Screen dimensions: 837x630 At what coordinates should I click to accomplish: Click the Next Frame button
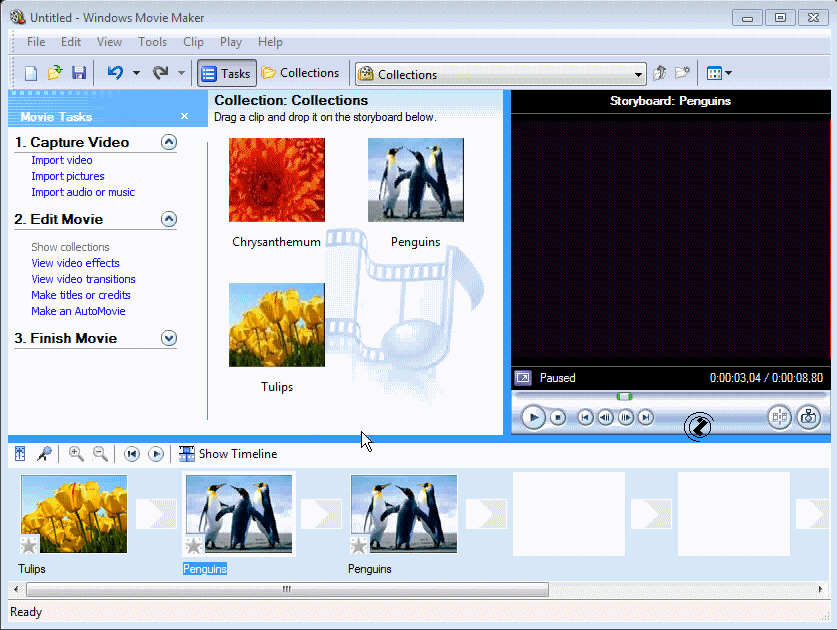[x=626, y=417]
